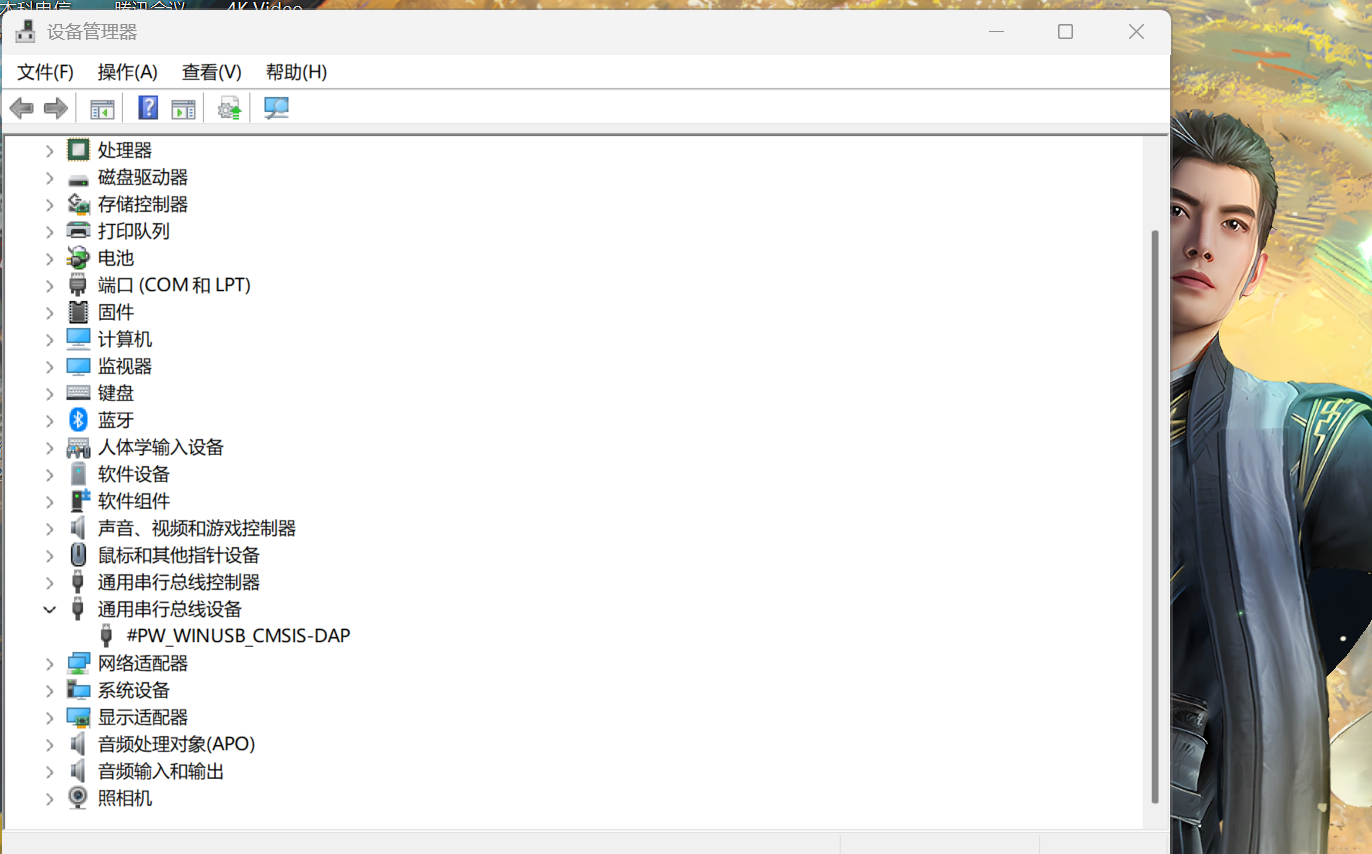Click the 键盘 keyboard icon
Screen dimensions: 1372x854
tap(78, 393)
